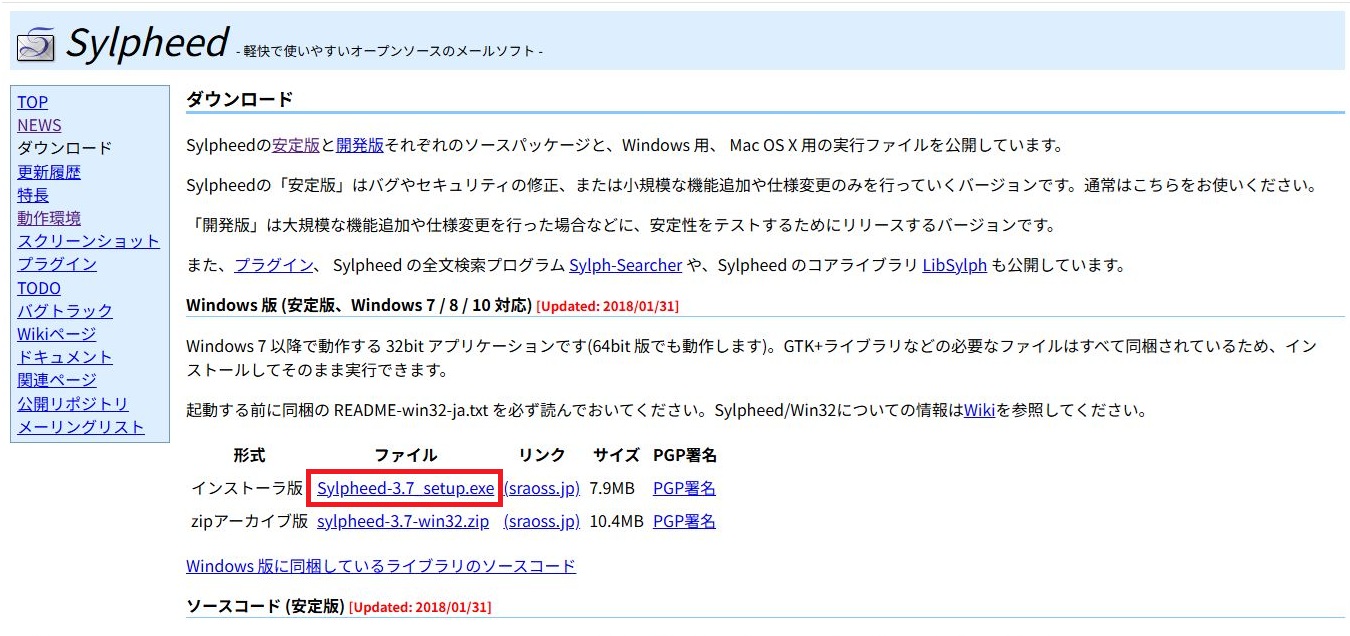The image size is (1350, 636).
Task: Open the LibSylph library link
Action: [954, 265]
